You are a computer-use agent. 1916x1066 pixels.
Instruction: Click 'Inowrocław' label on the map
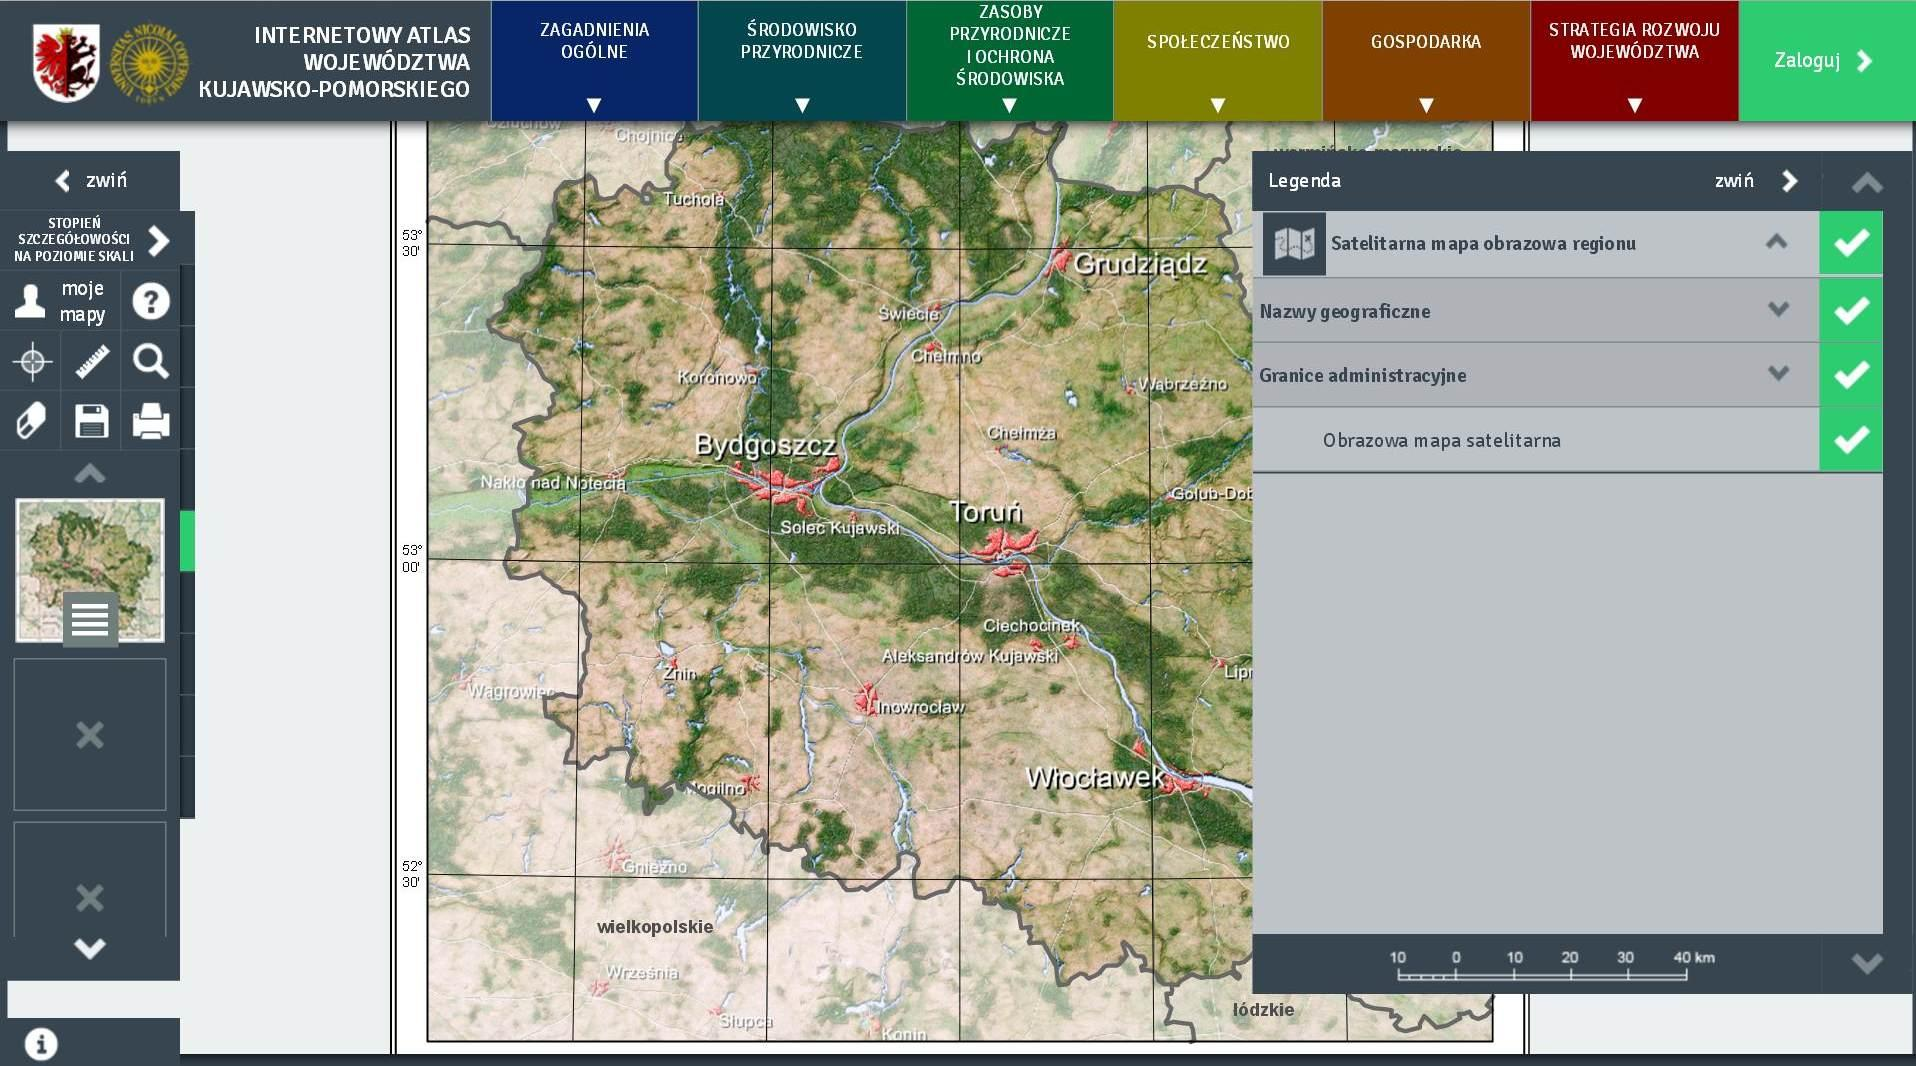(x=920, y=707)
